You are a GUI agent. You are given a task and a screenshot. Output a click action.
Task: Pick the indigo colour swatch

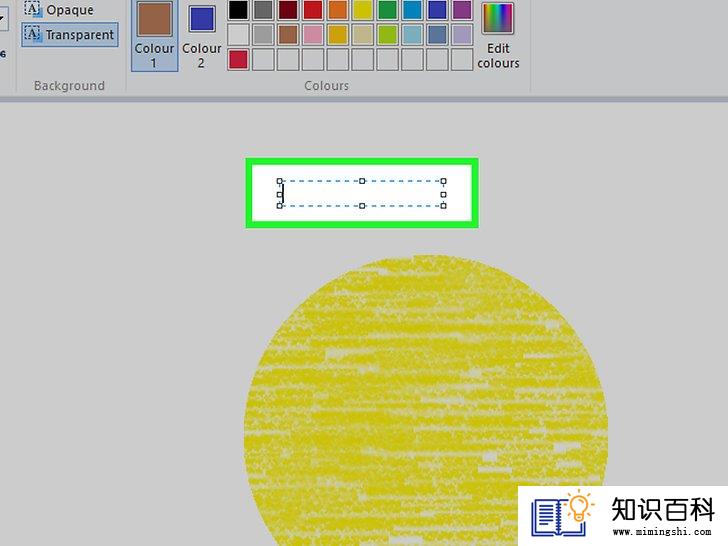pyautogui.click(x=437, y=9)
